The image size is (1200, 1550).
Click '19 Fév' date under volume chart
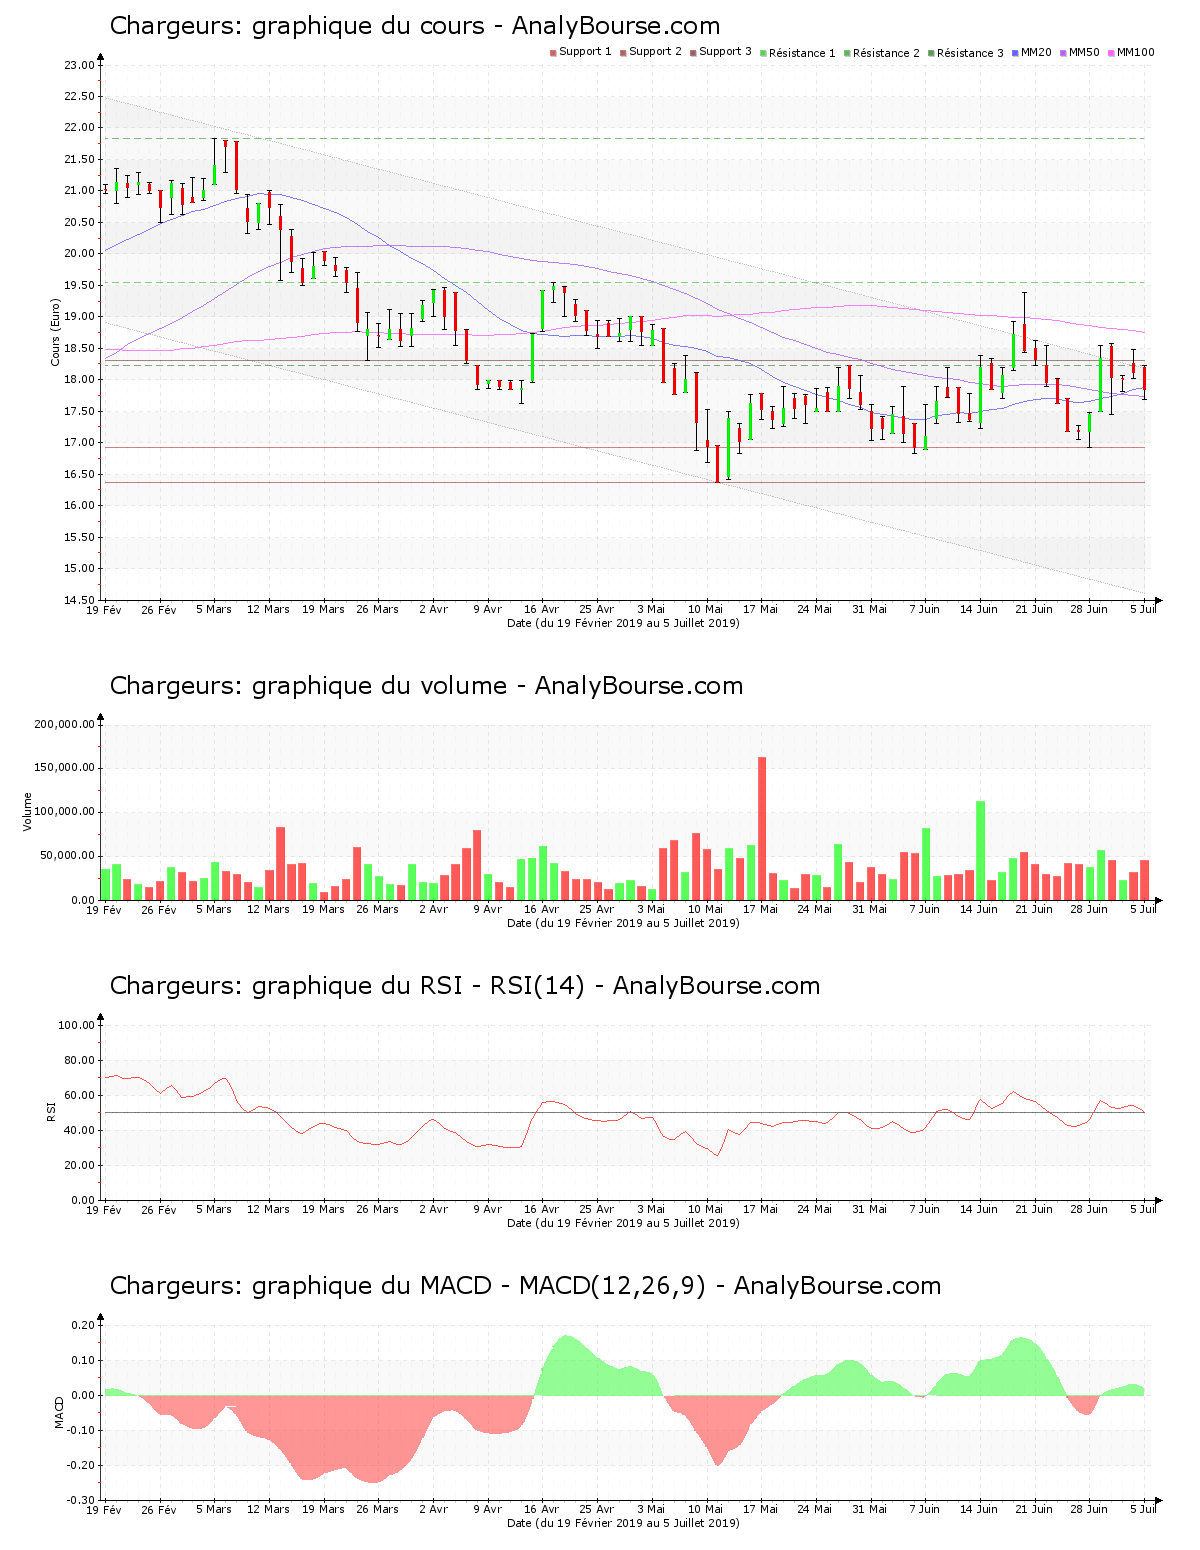point(104,909)
